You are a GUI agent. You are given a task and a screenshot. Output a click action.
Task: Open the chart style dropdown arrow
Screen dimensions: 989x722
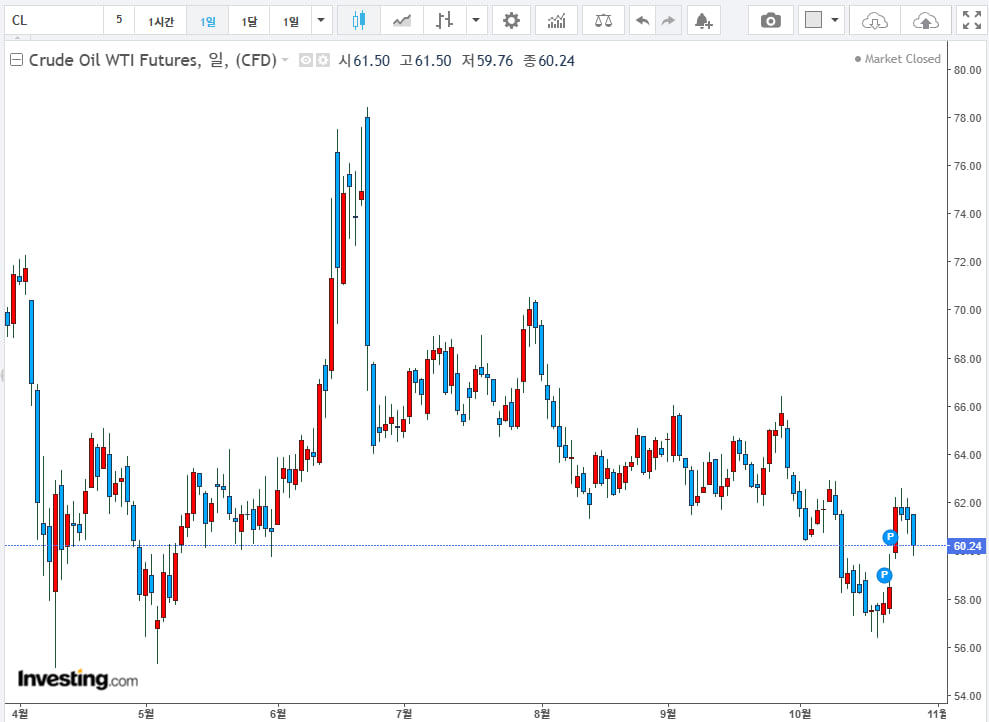[475, 20]
